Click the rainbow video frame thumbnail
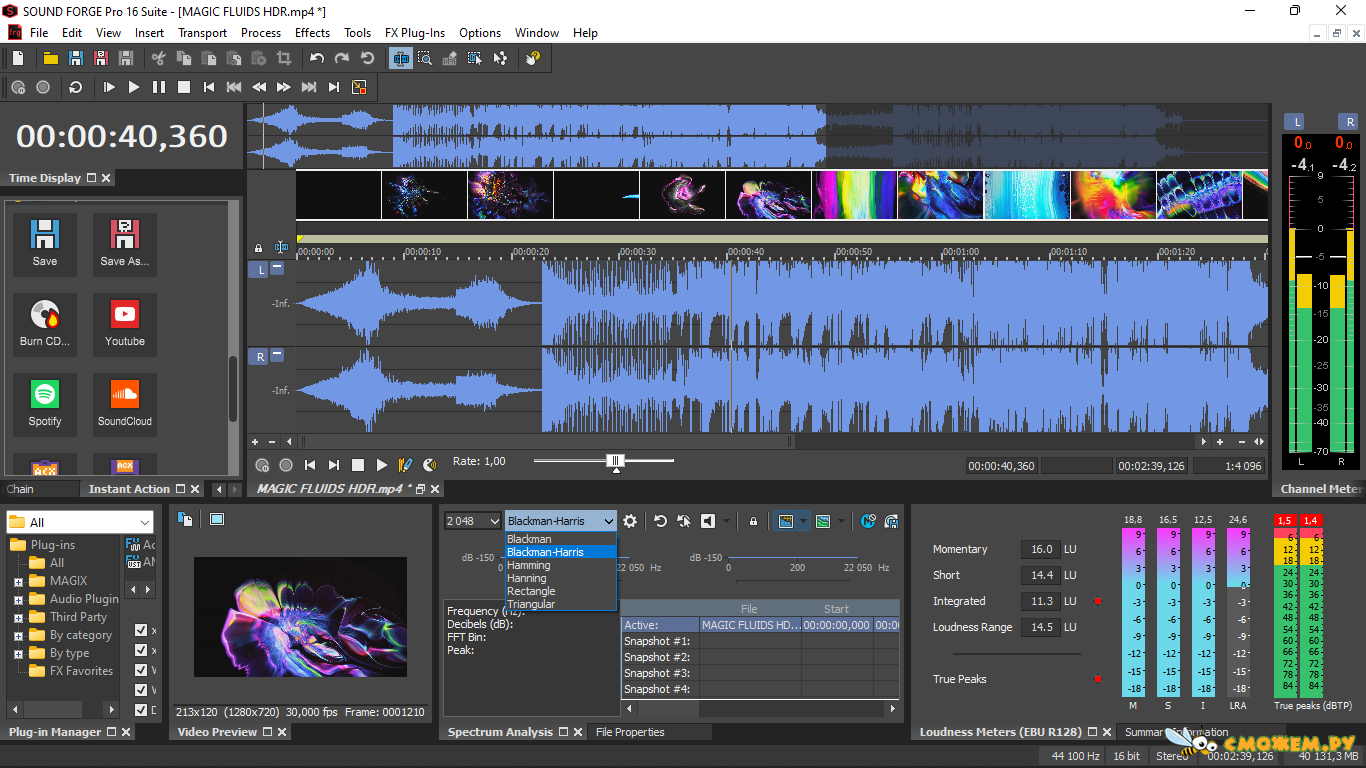Viewport: 1366px width, 768px height. coord(854,195)
